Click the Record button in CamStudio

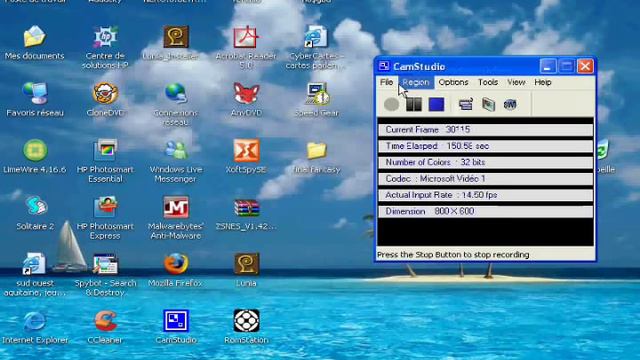click(x=391, y=104)
